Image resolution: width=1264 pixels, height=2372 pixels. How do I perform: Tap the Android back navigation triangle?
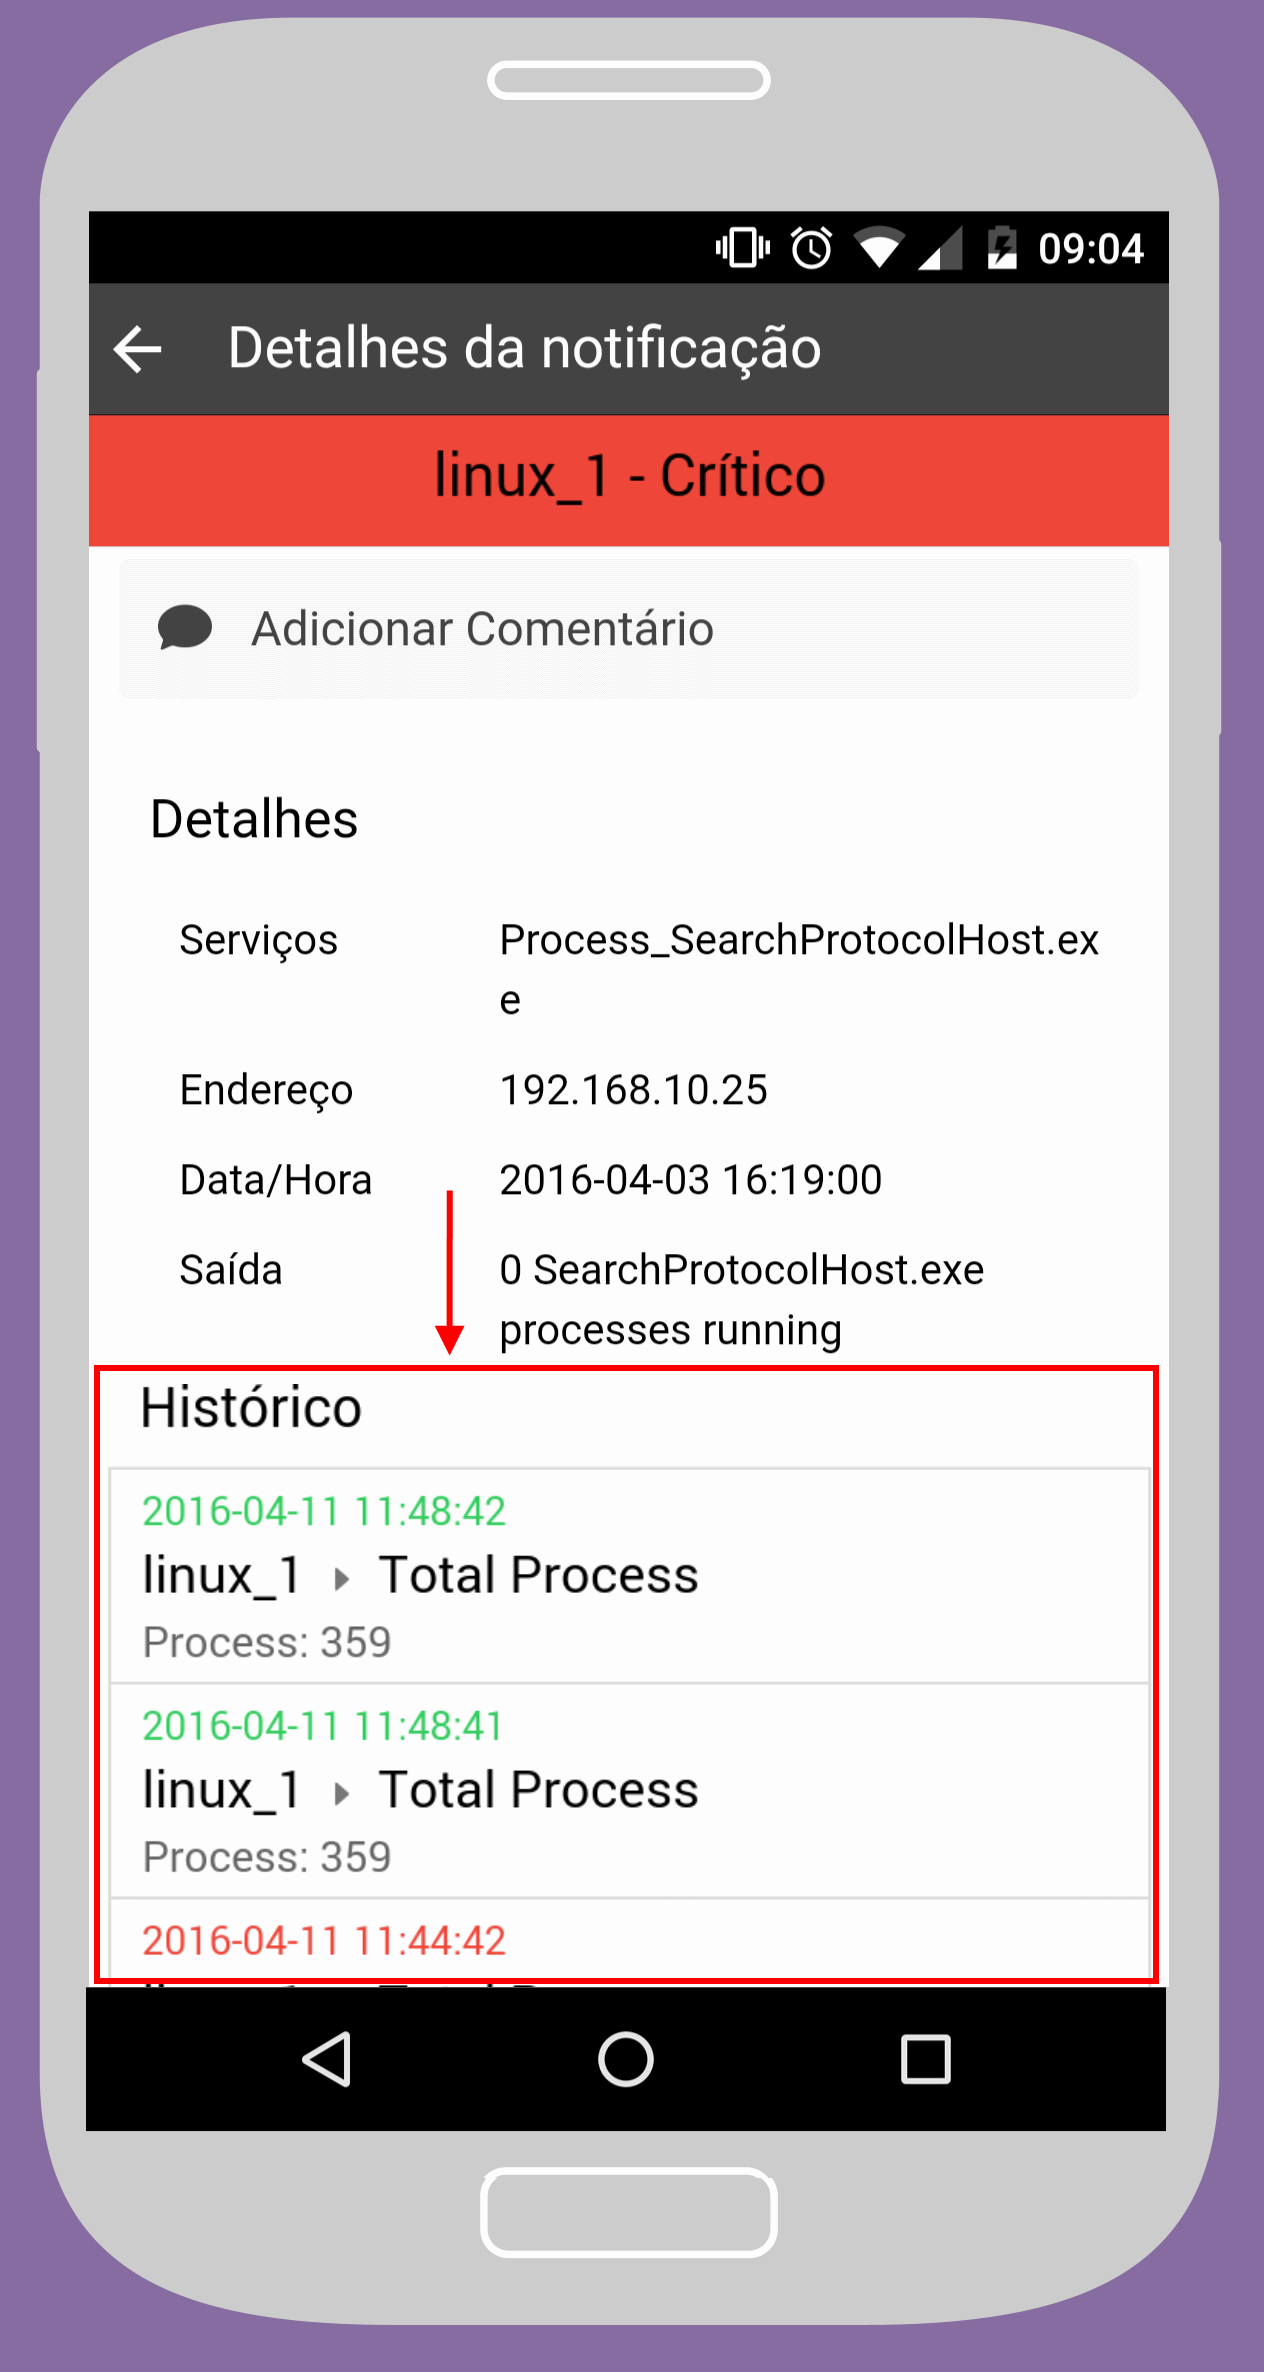pyautogui.click(x=327, y=2059)
